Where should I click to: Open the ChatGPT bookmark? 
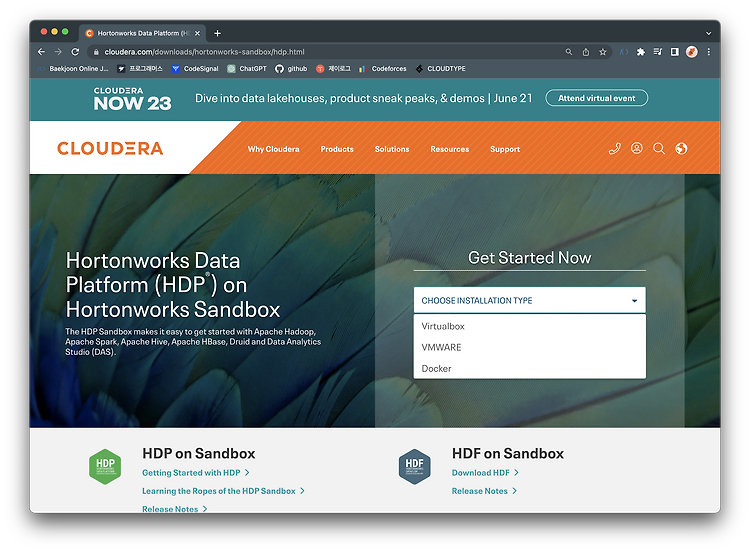(x=247, y=68)
